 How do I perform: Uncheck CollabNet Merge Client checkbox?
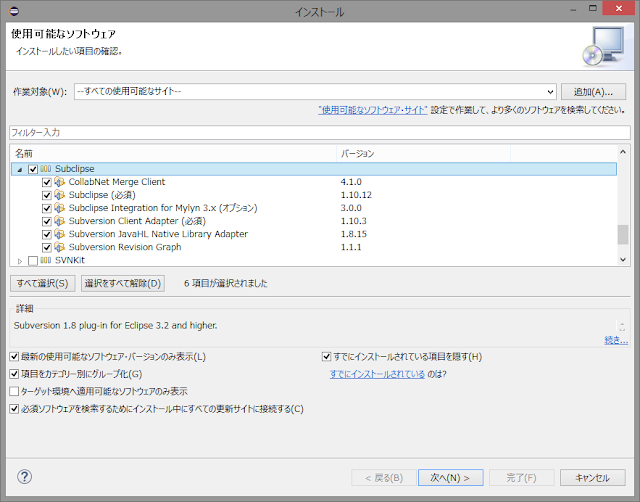(x=47, y=182)
